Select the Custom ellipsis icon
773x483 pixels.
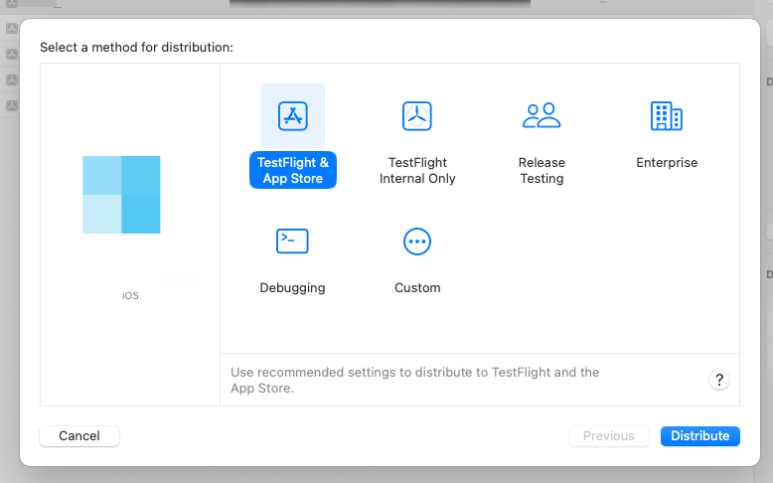417,242
